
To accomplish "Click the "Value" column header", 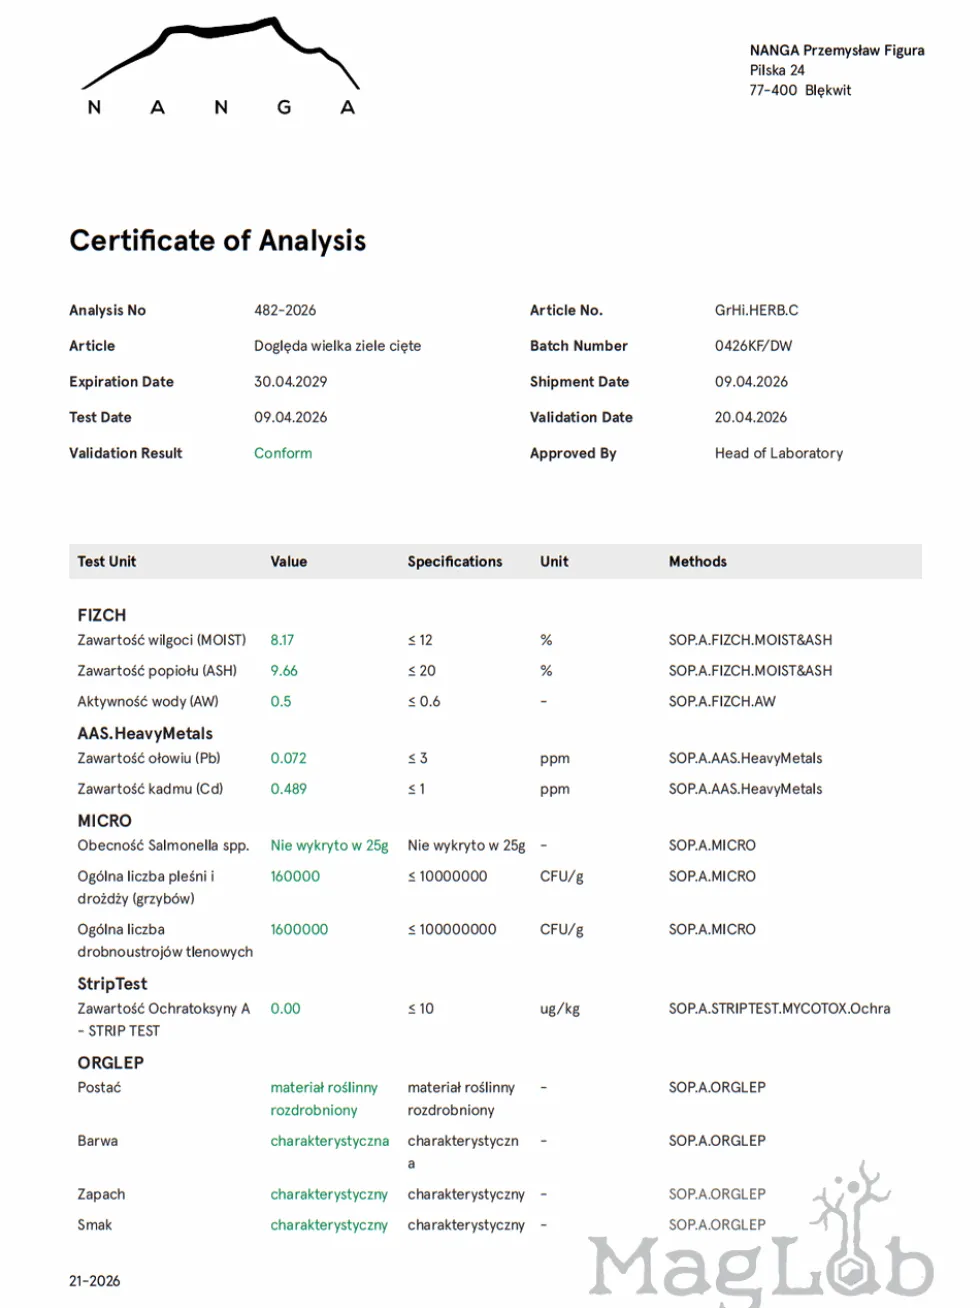I will click(x=288, y=562).
